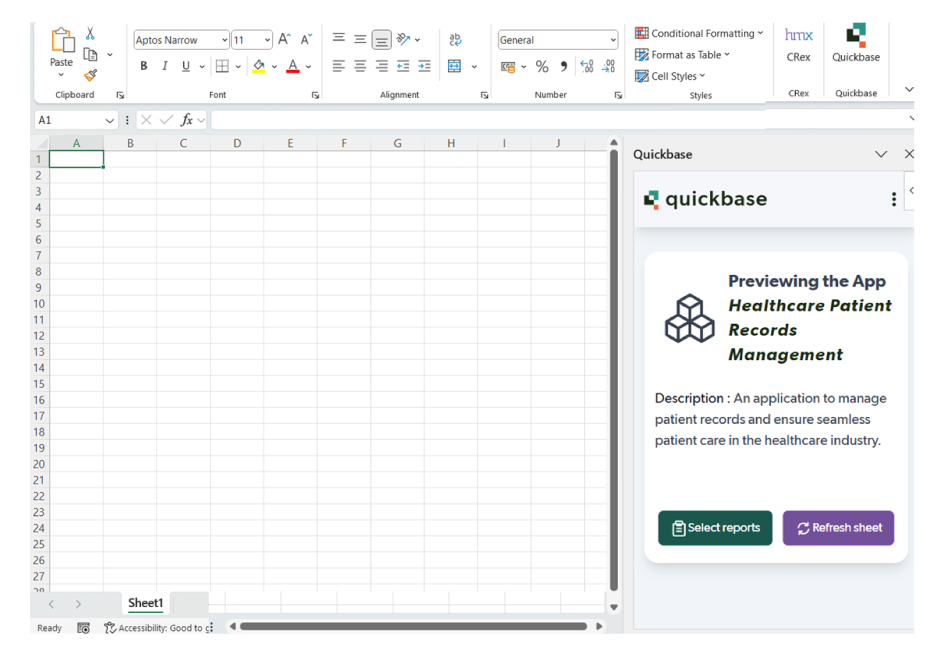Open the three-dot menu in Quickbase panel
This screenshot has width=952, height=656.
(x=893, y=200)
